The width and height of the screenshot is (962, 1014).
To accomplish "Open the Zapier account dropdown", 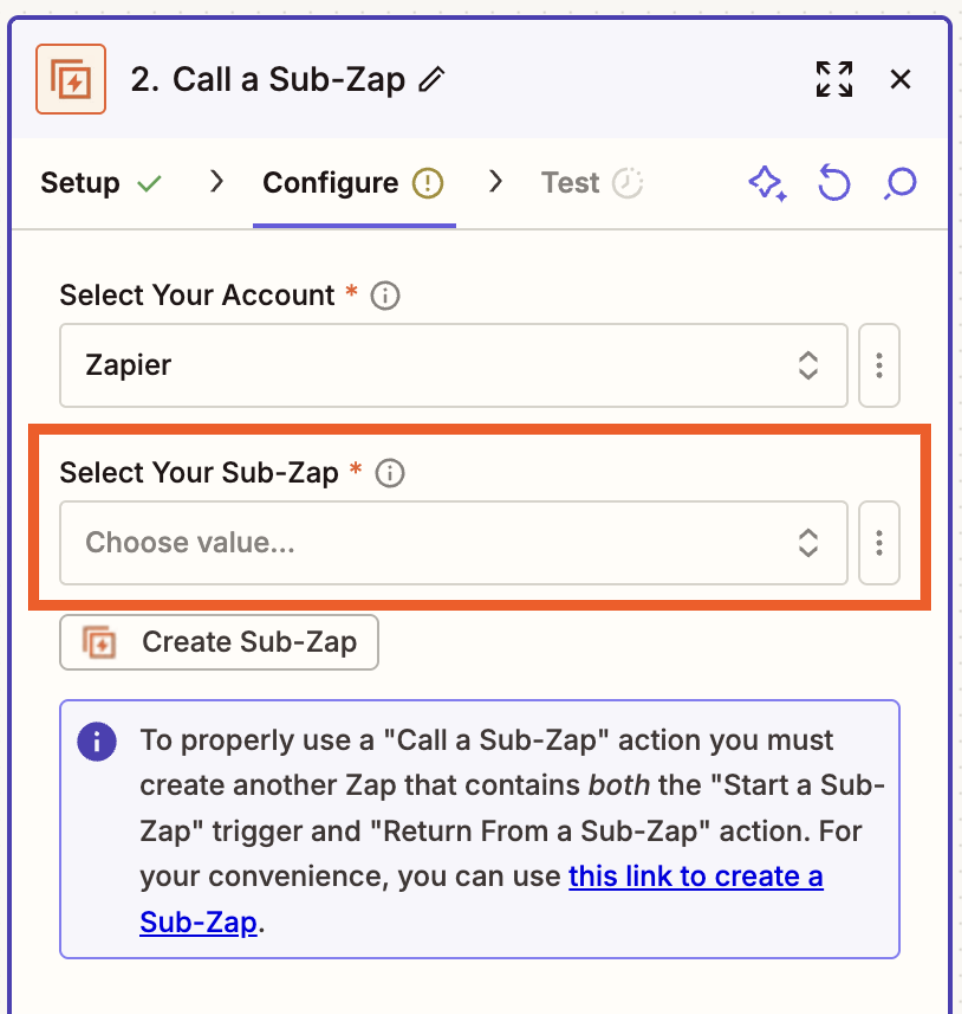I will point(453,365).
